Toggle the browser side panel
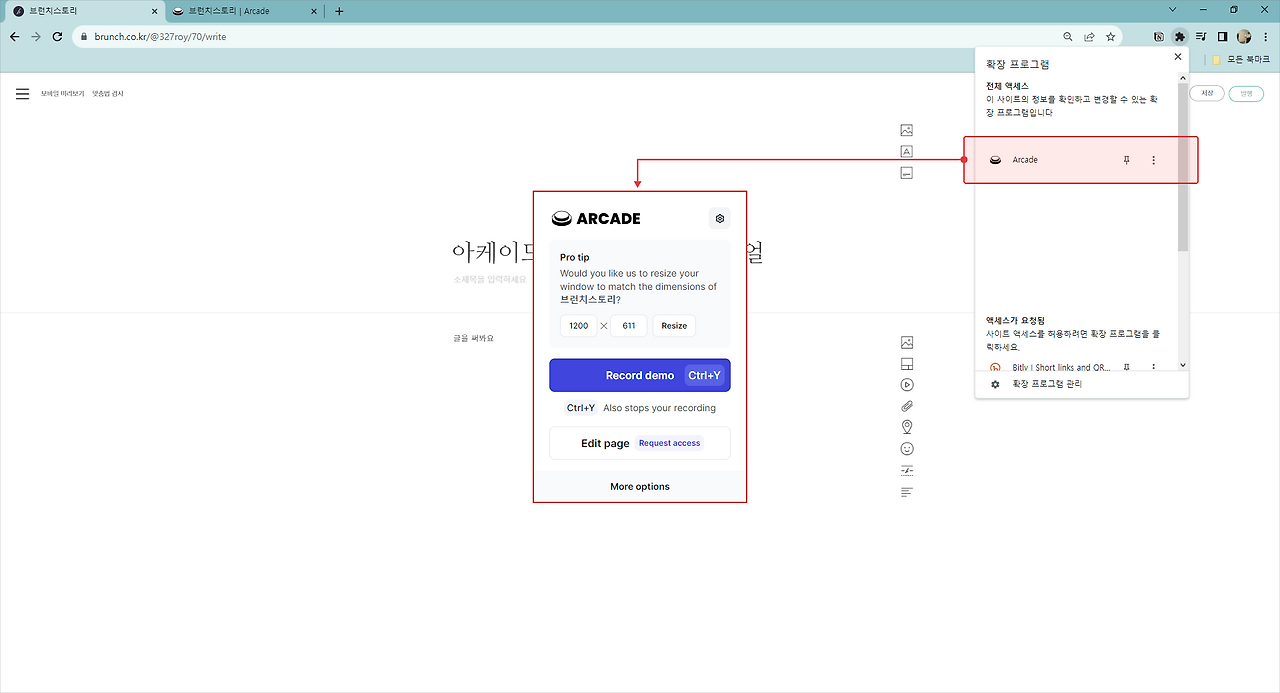 pyautogui.click(x=1222, y=36)
